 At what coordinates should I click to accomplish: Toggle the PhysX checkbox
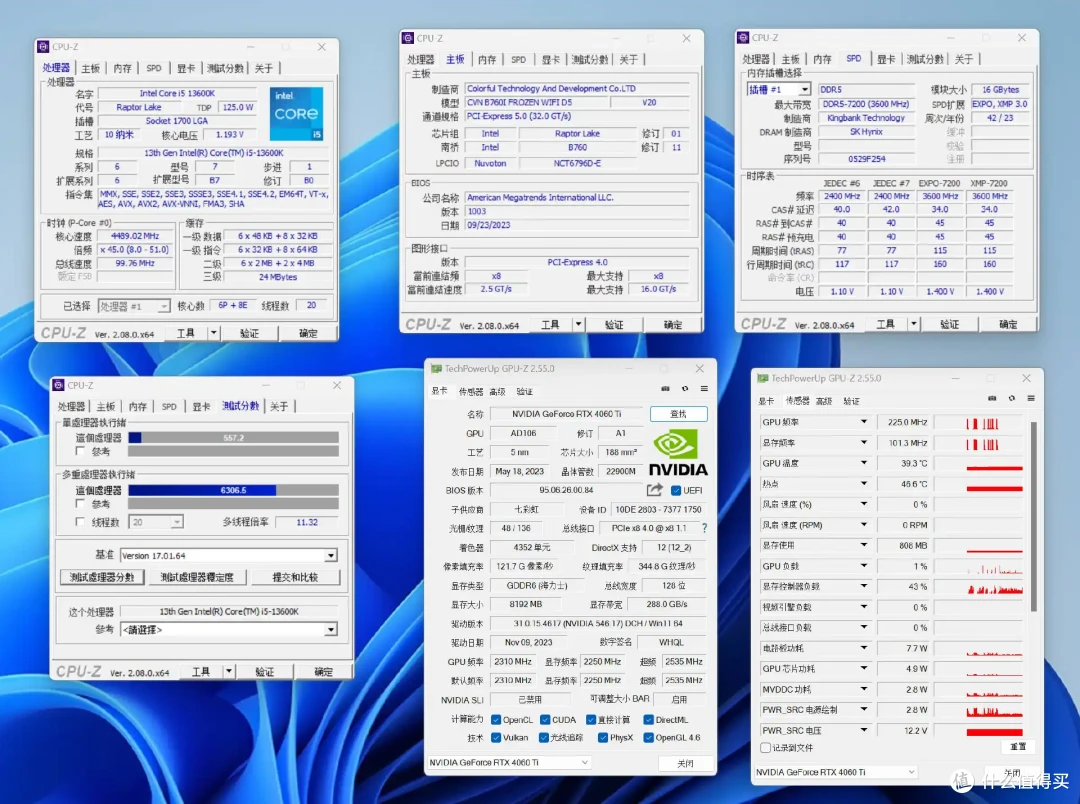(x=603, y=738)
